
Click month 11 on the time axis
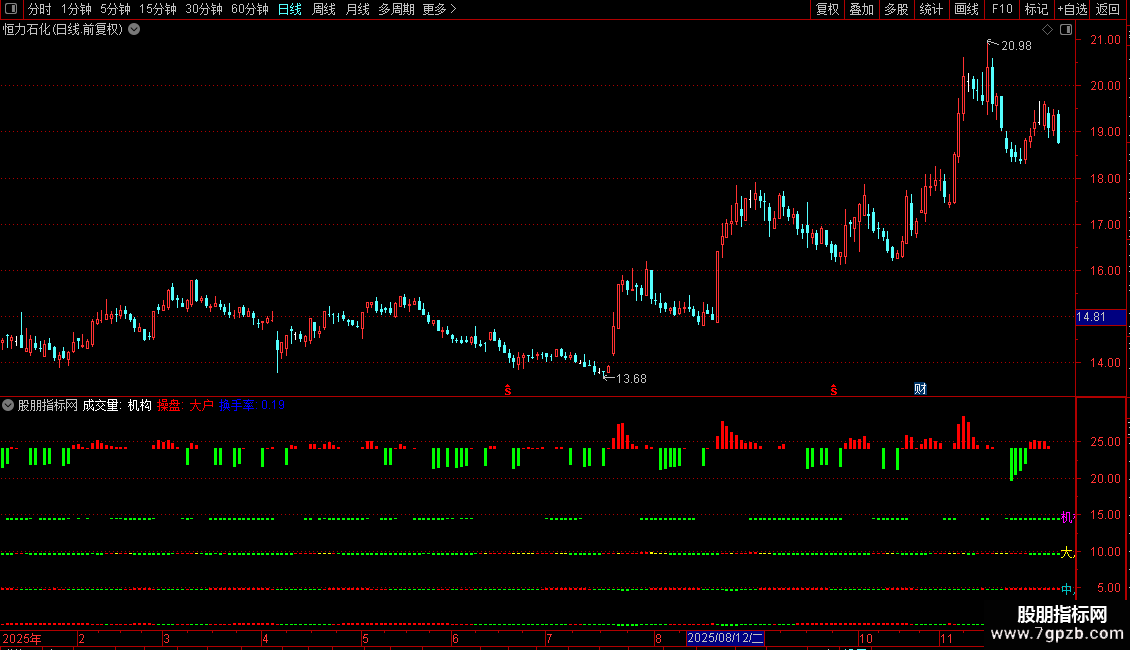coord(946,639)
